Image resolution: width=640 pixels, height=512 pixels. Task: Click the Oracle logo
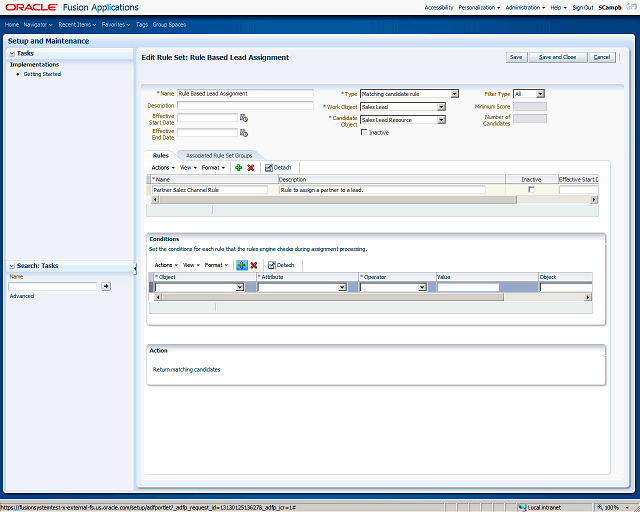31,7
